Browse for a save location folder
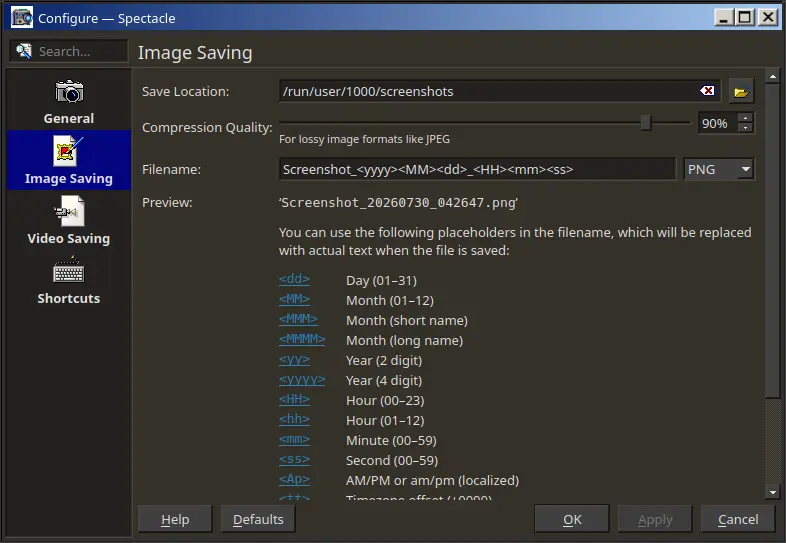This screenshot has width=786, height=543. 741,92
